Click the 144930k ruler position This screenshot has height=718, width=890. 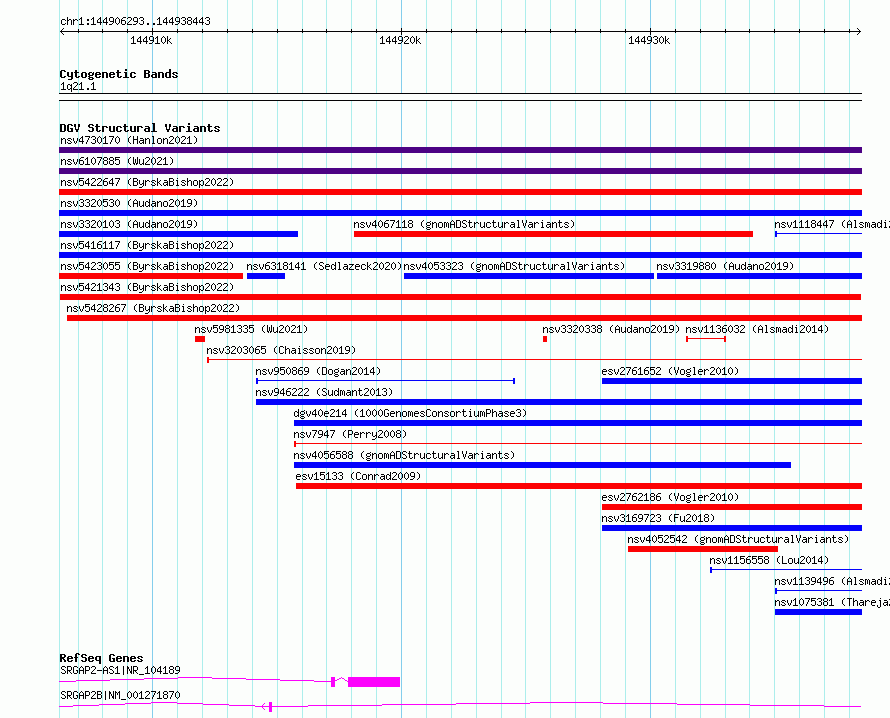click(649, 41)
